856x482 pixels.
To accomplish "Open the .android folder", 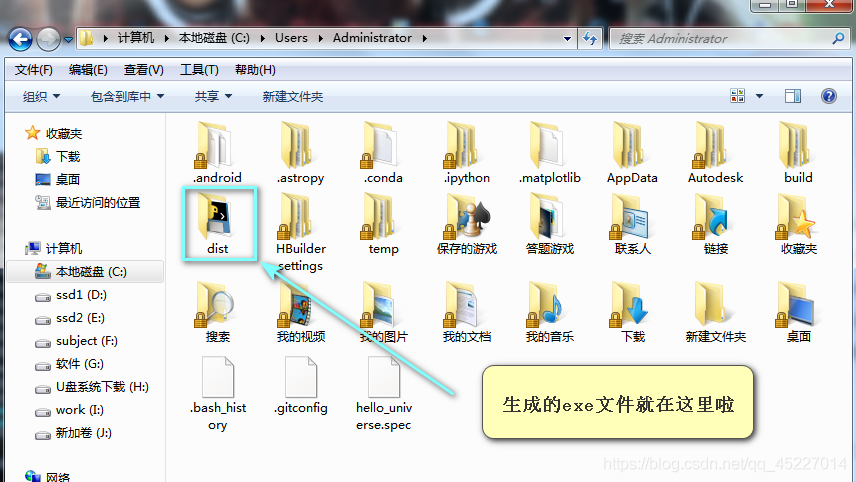I will click(x=217, y=150).
